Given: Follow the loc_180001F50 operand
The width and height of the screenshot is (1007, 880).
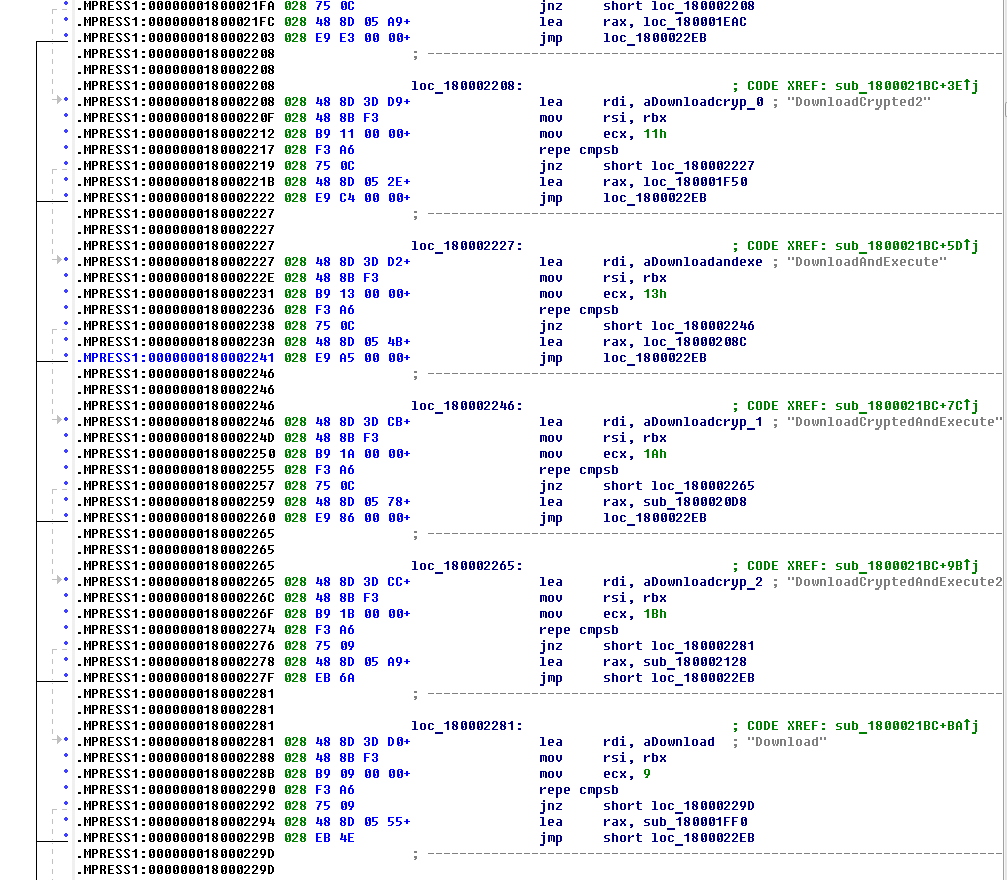Looking at the screenshot, I should click(695, 182).
